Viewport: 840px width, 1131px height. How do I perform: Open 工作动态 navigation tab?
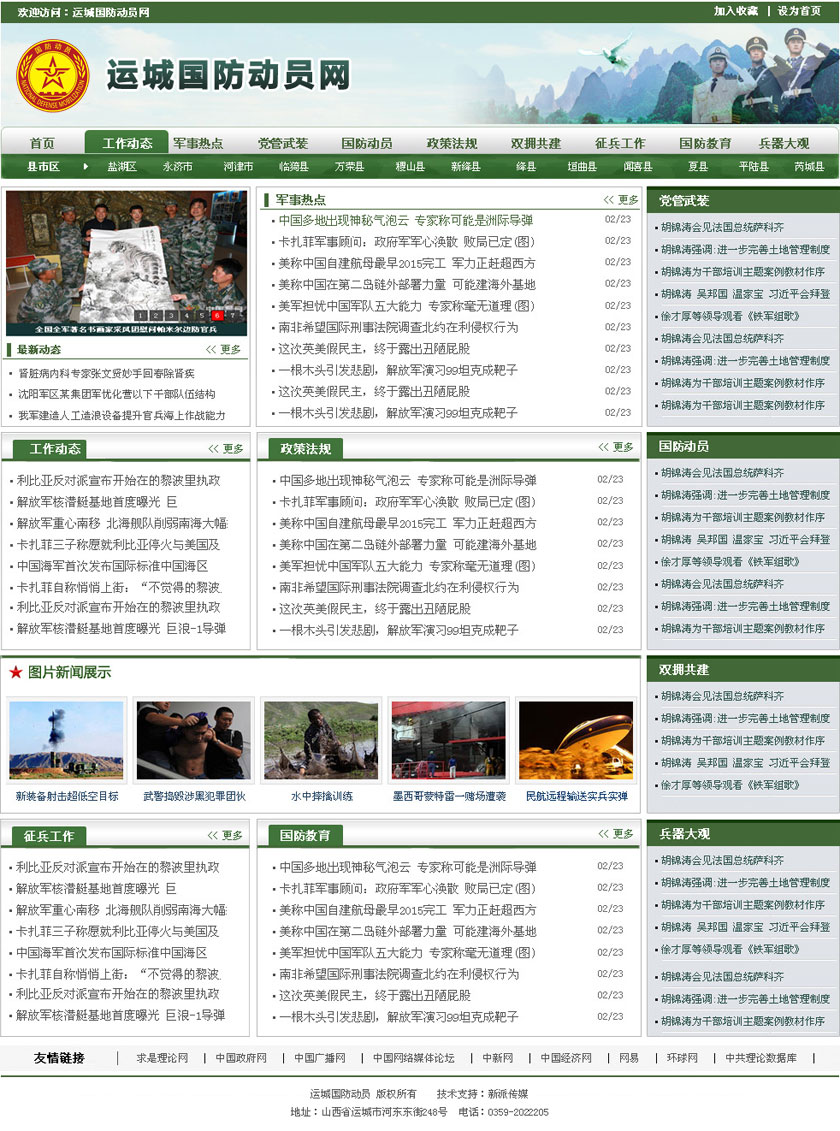(x=127, y=143)
